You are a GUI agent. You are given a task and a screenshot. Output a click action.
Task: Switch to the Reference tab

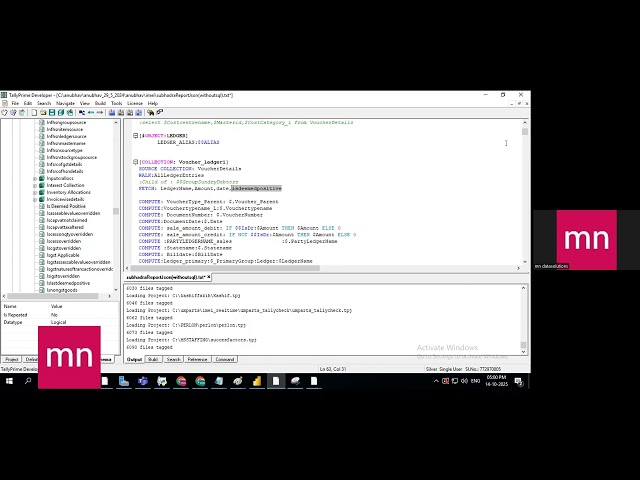(197, 360)
